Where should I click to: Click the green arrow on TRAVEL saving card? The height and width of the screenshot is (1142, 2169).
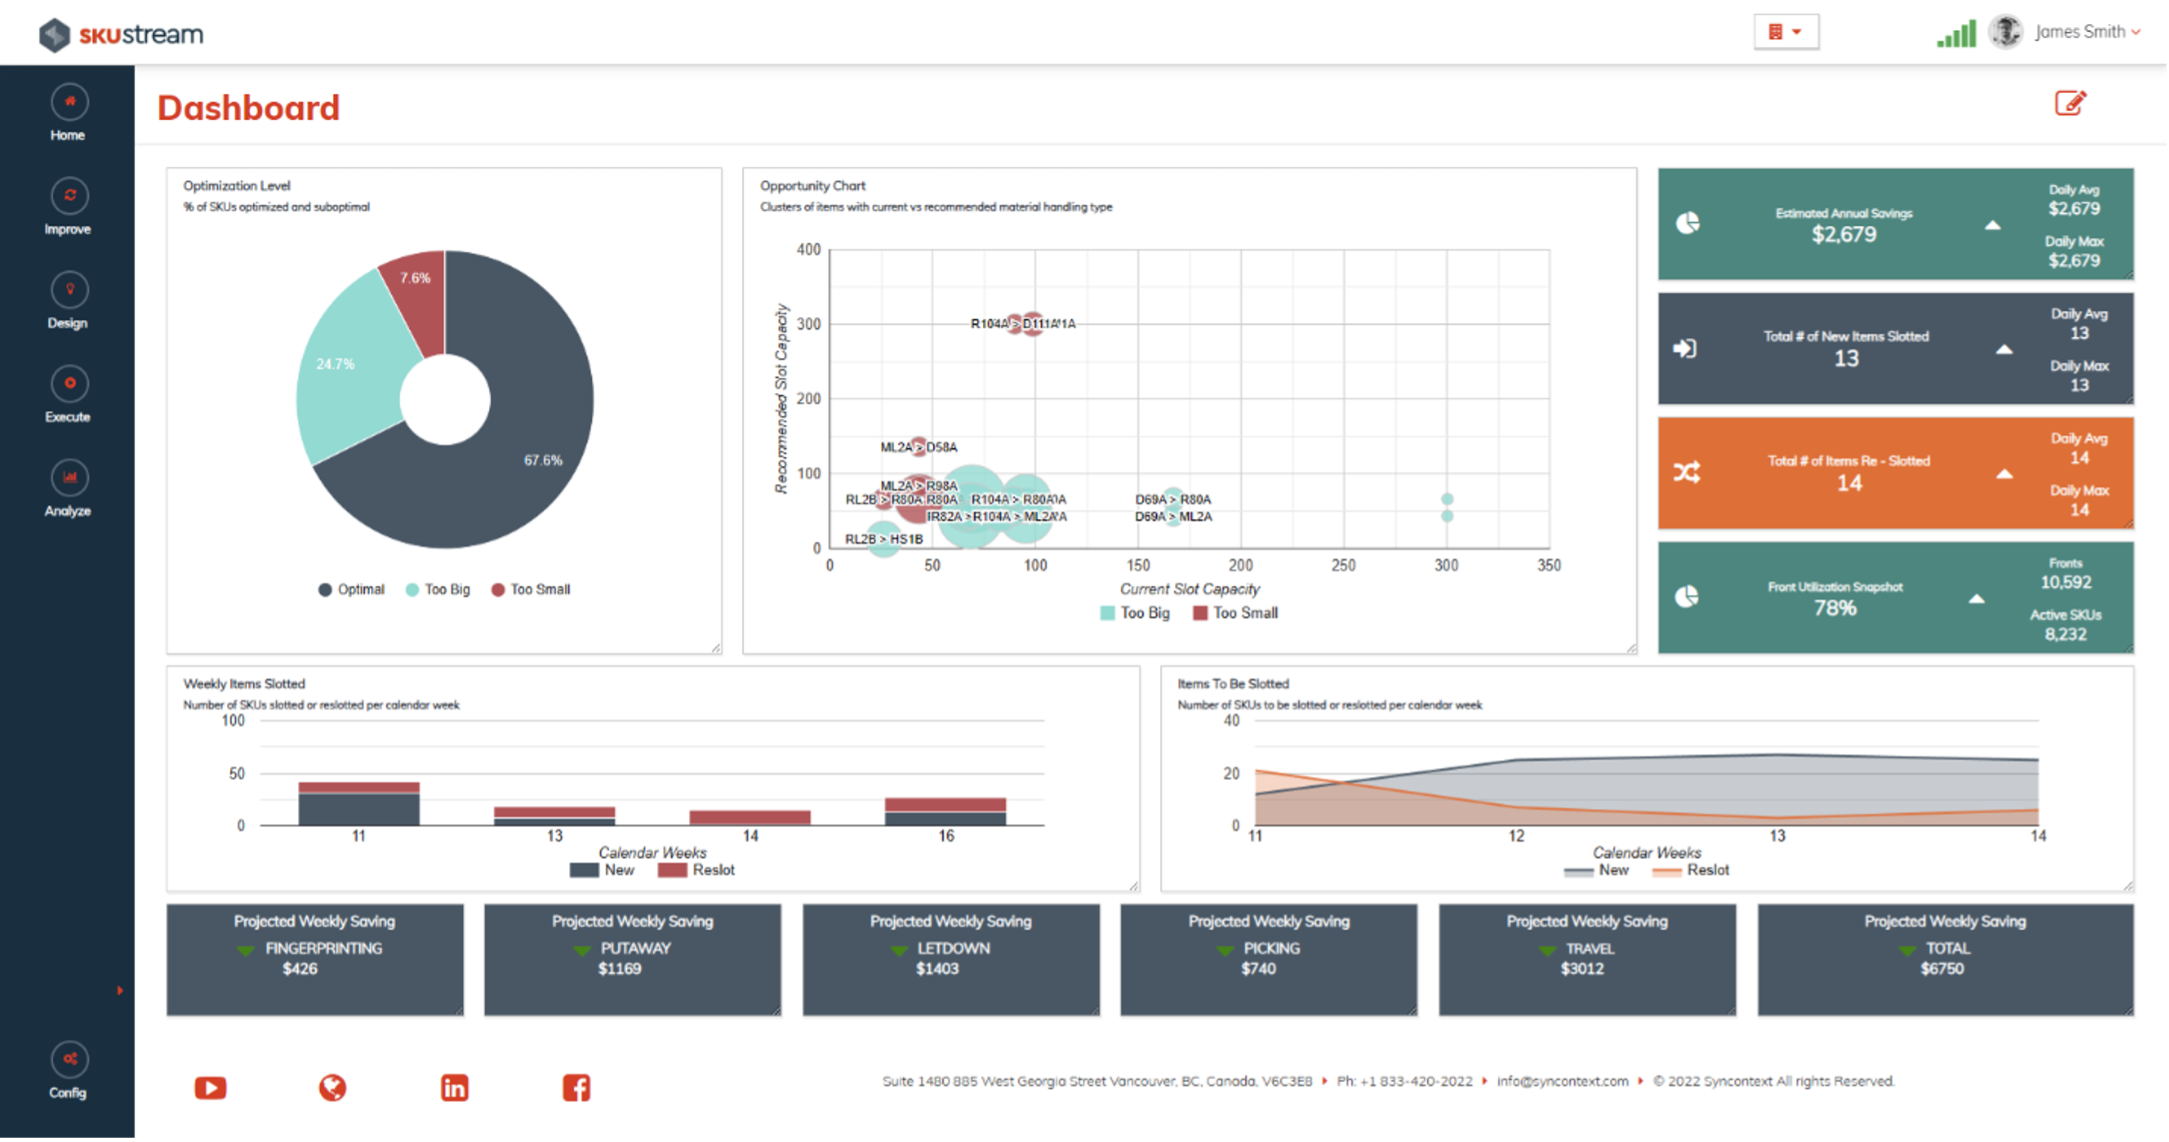1547,950
